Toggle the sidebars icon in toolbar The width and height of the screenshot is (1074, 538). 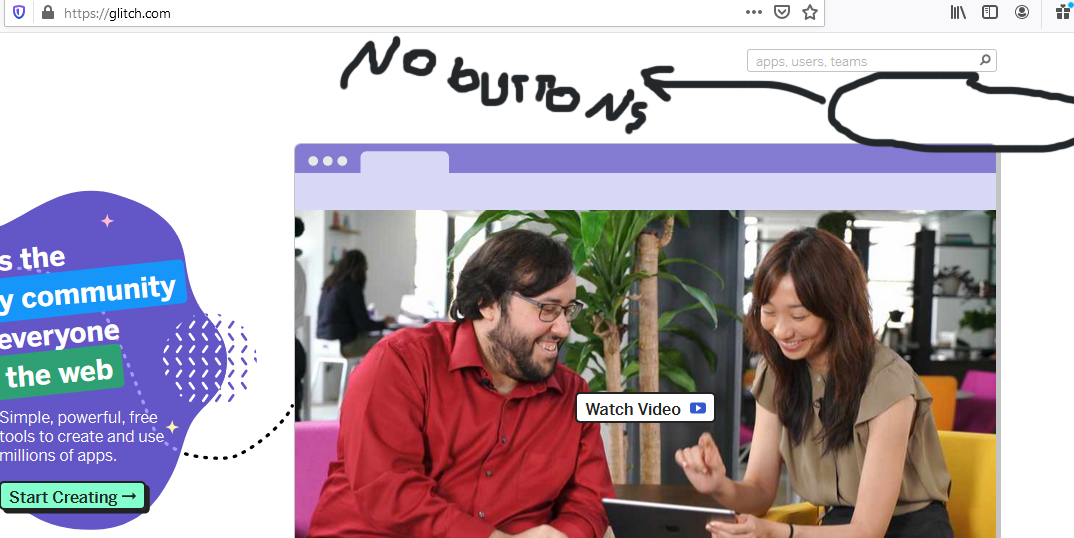tap(990, 12)
